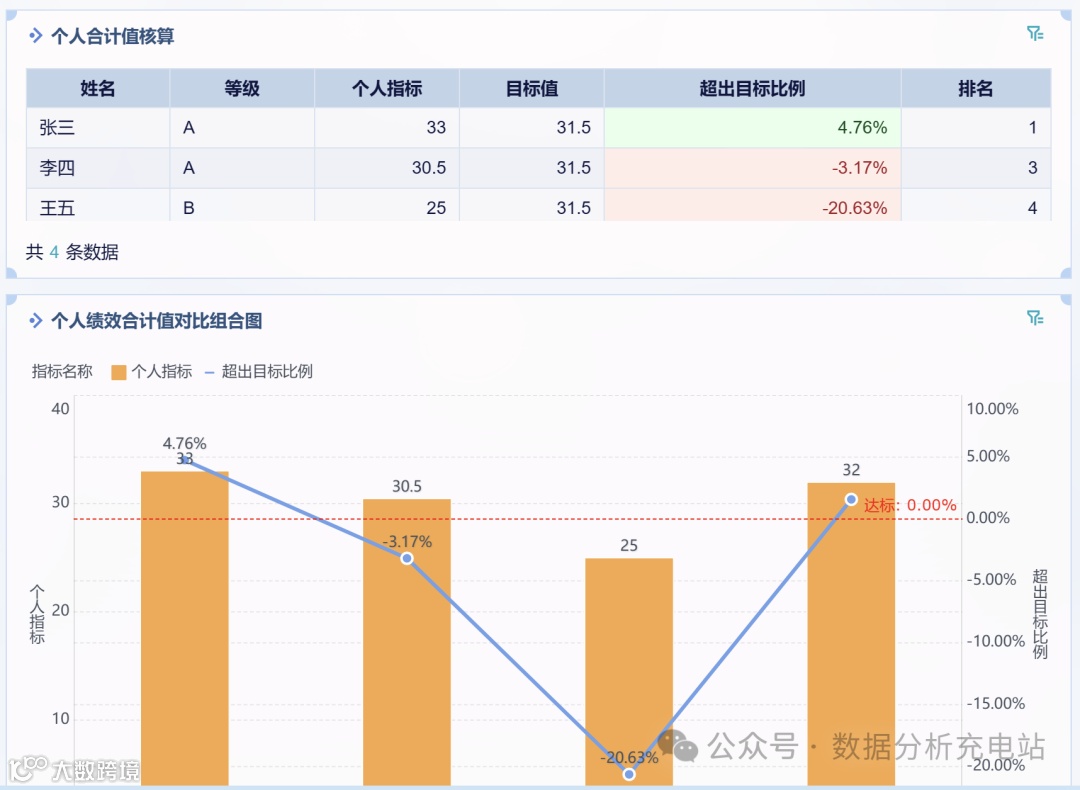Click ranking 1 cell in 张三 row
This screenshot has height=790, width=1080.
click(x=975, y=127)
